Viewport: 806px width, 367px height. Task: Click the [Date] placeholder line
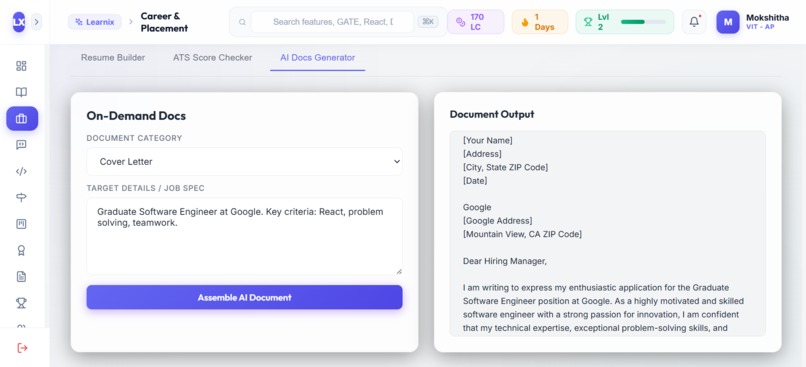[475, 180]
